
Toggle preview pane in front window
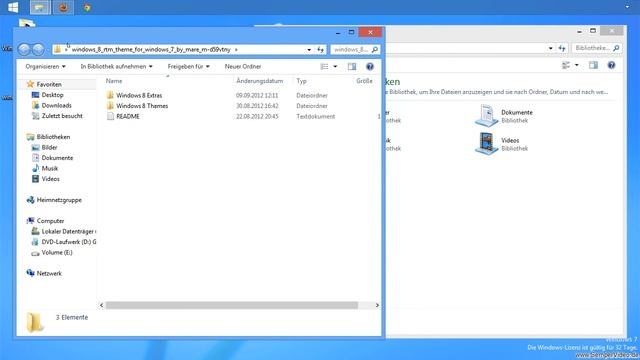352,67
